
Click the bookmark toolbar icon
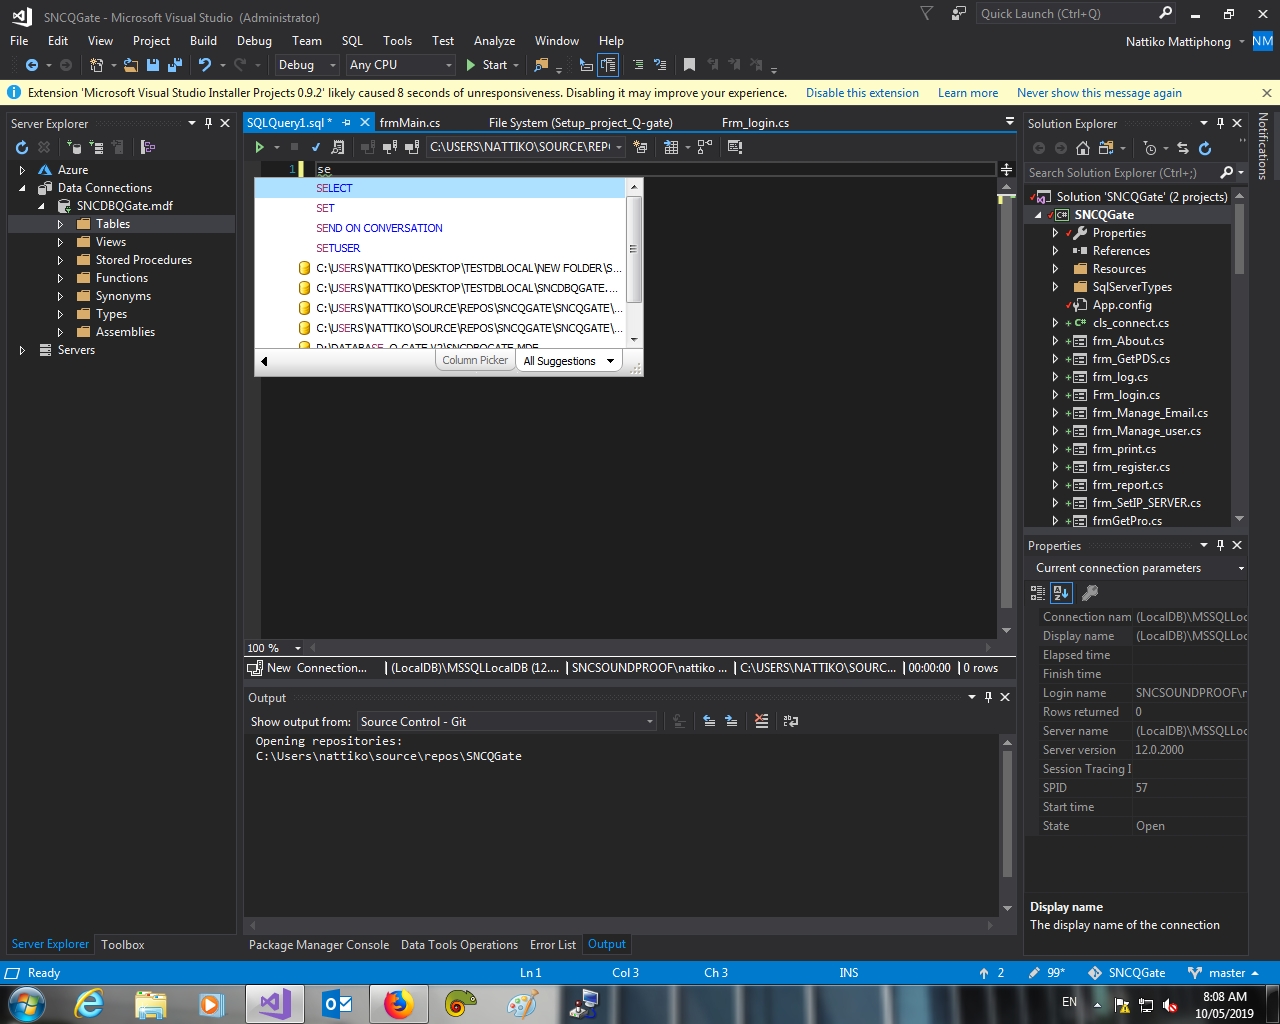coord(689,65)
